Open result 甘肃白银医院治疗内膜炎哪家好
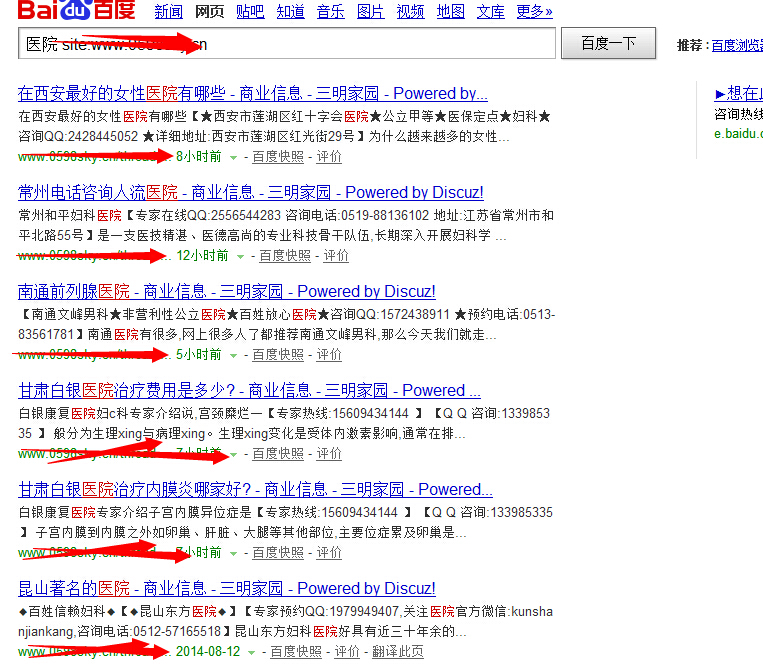The image size is (763, 670). [x=255, y=490]
